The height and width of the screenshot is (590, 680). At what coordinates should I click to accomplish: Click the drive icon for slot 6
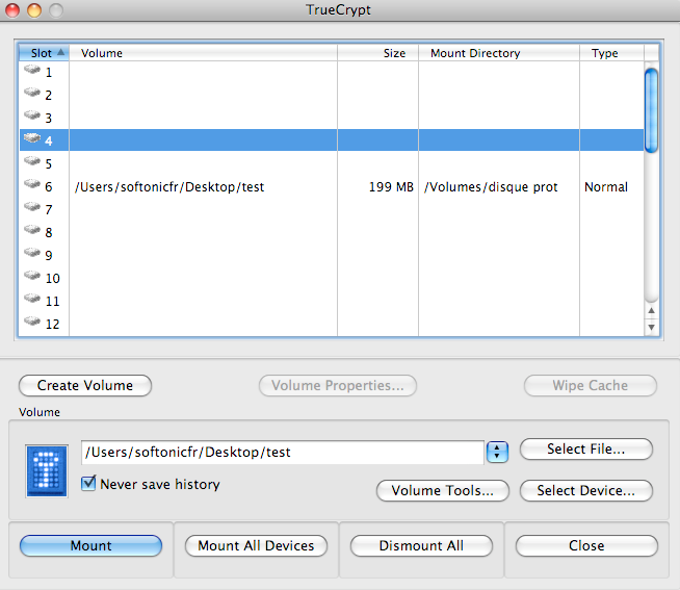coord(32,184)
